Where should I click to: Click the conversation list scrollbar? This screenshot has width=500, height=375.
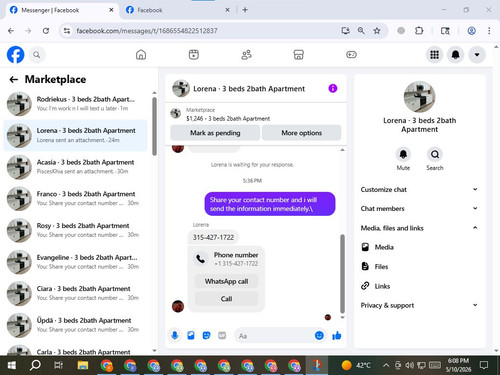[x=154, y=127]
